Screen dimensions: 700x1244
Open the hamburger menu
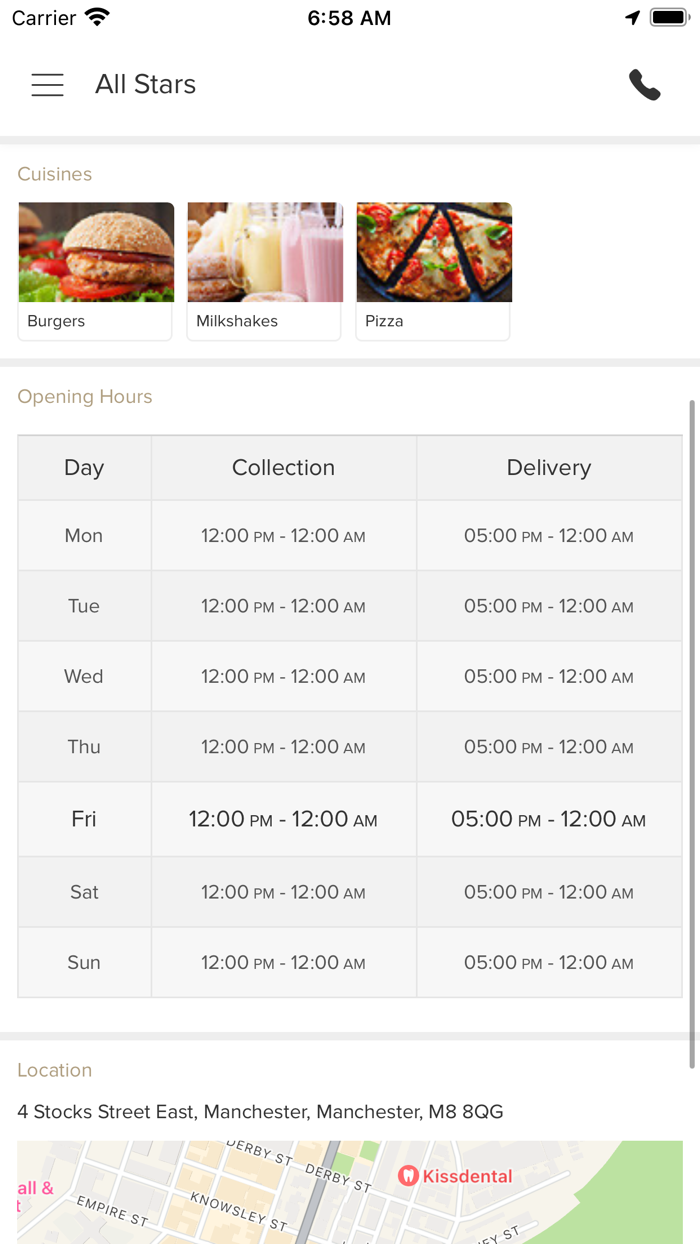47,85
